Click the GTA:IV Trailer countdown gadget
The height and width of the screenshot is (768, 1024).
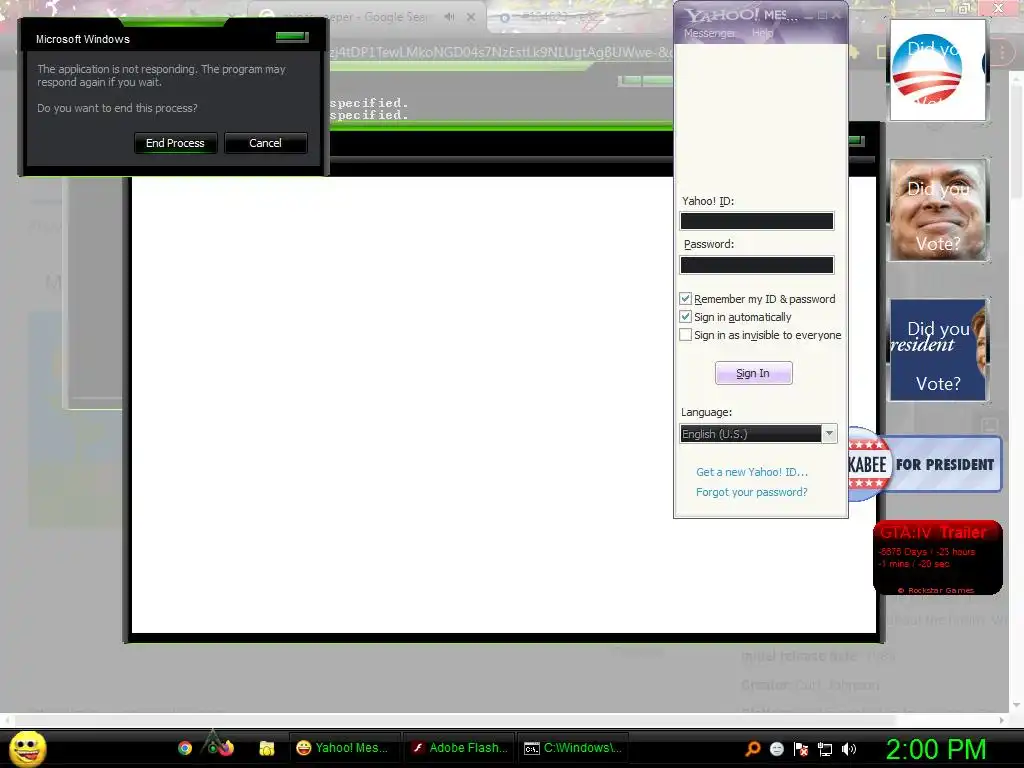938,558
